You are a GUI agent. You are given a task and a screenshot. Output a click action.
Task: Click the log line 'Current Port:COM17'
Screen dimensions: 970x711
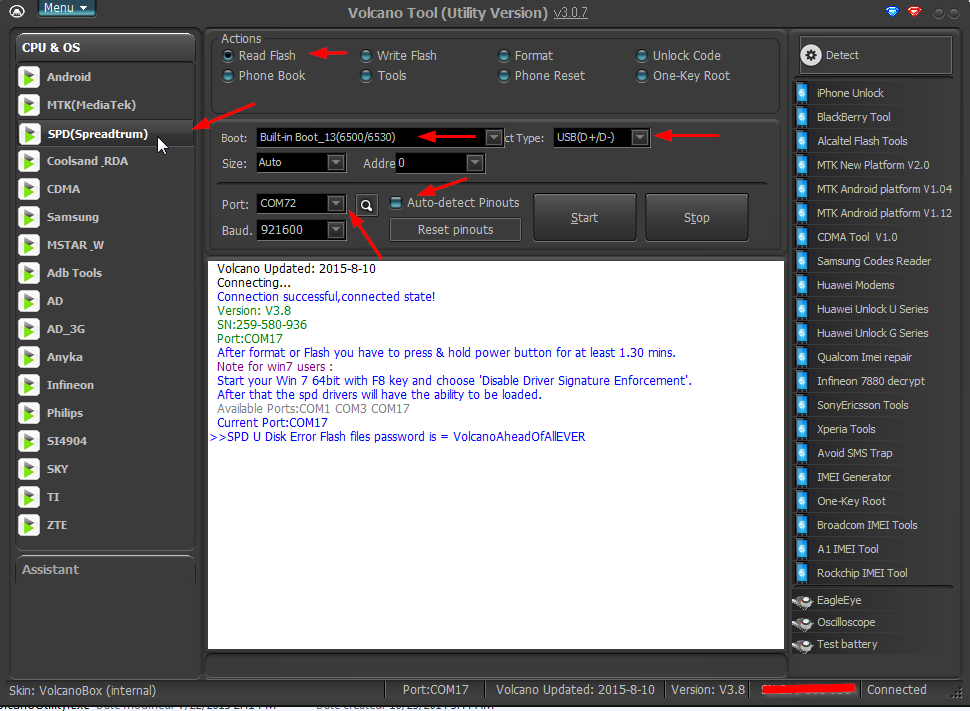point(272,423)
